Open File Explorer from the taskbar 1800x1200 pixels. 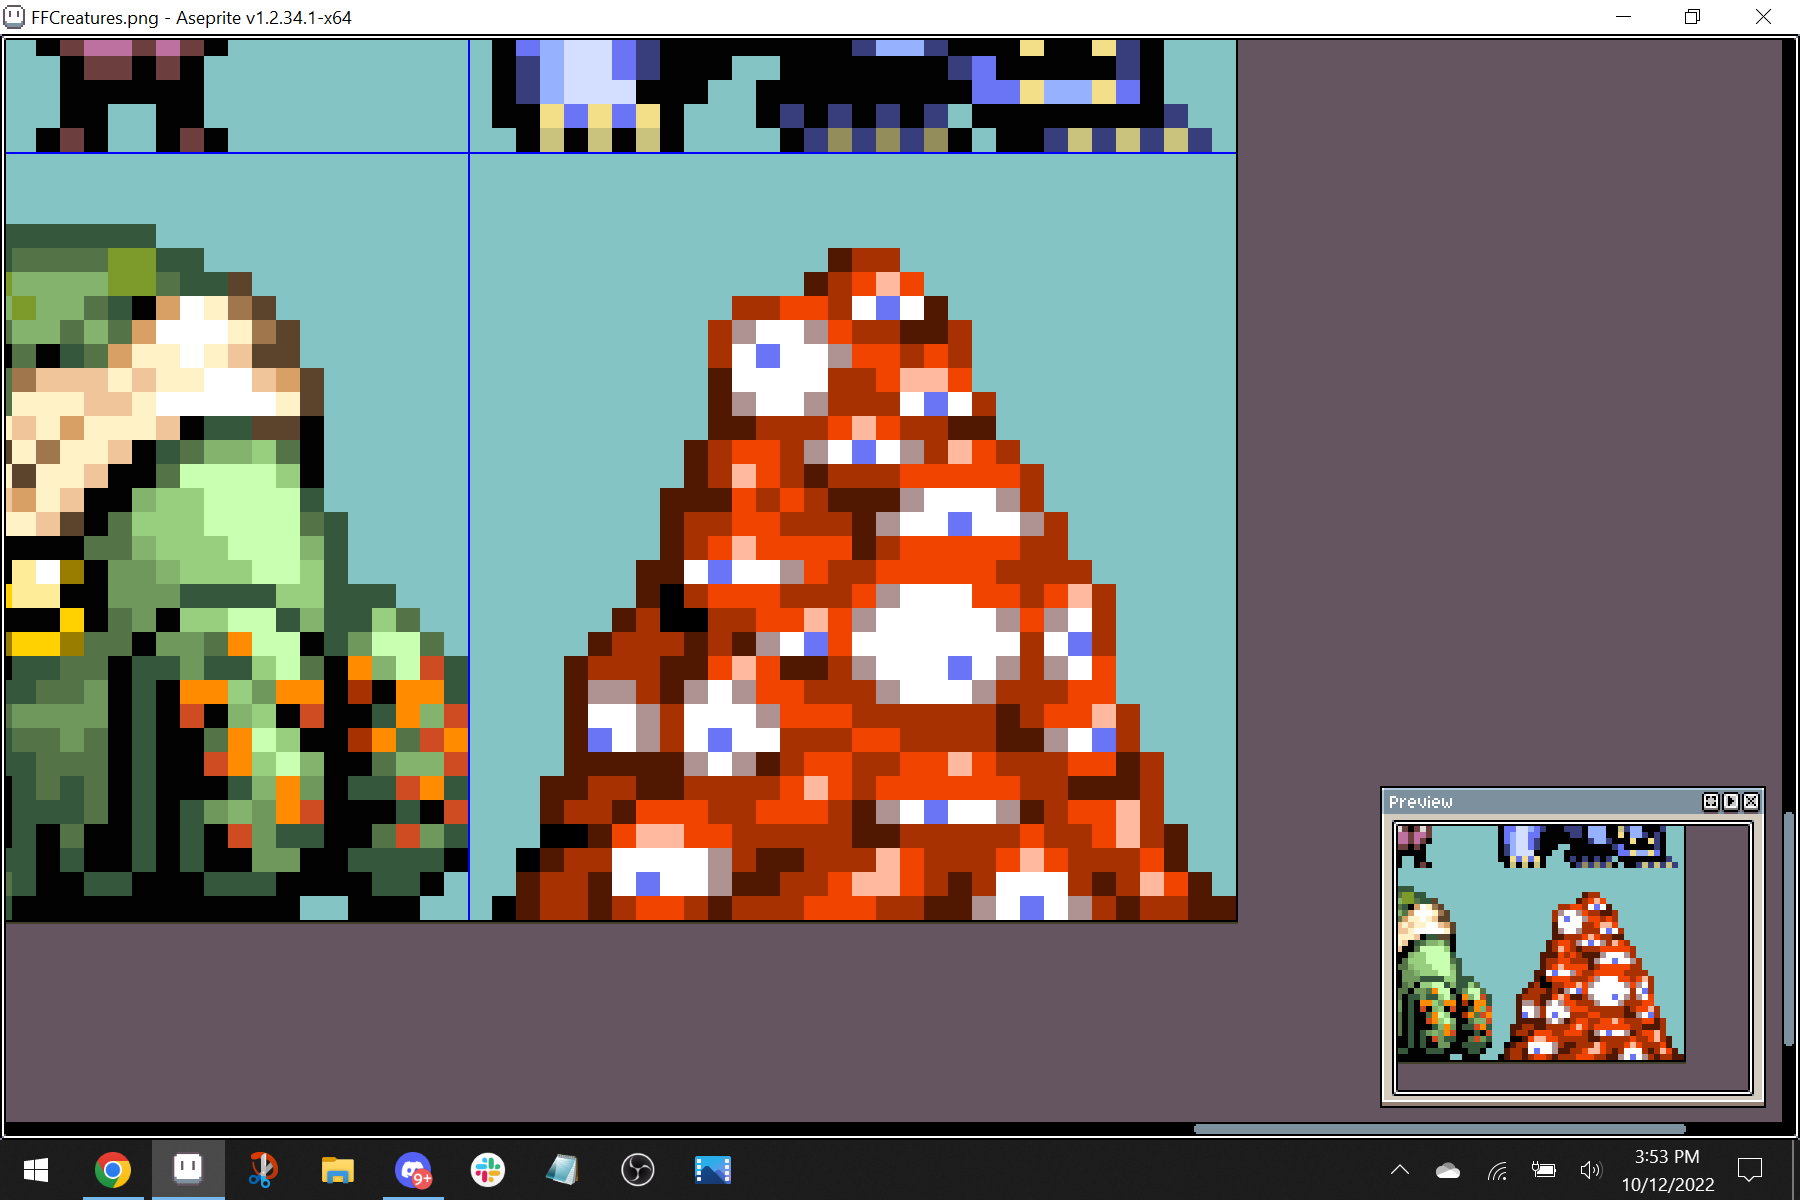pyautogui.click(x=338, y=1170)
